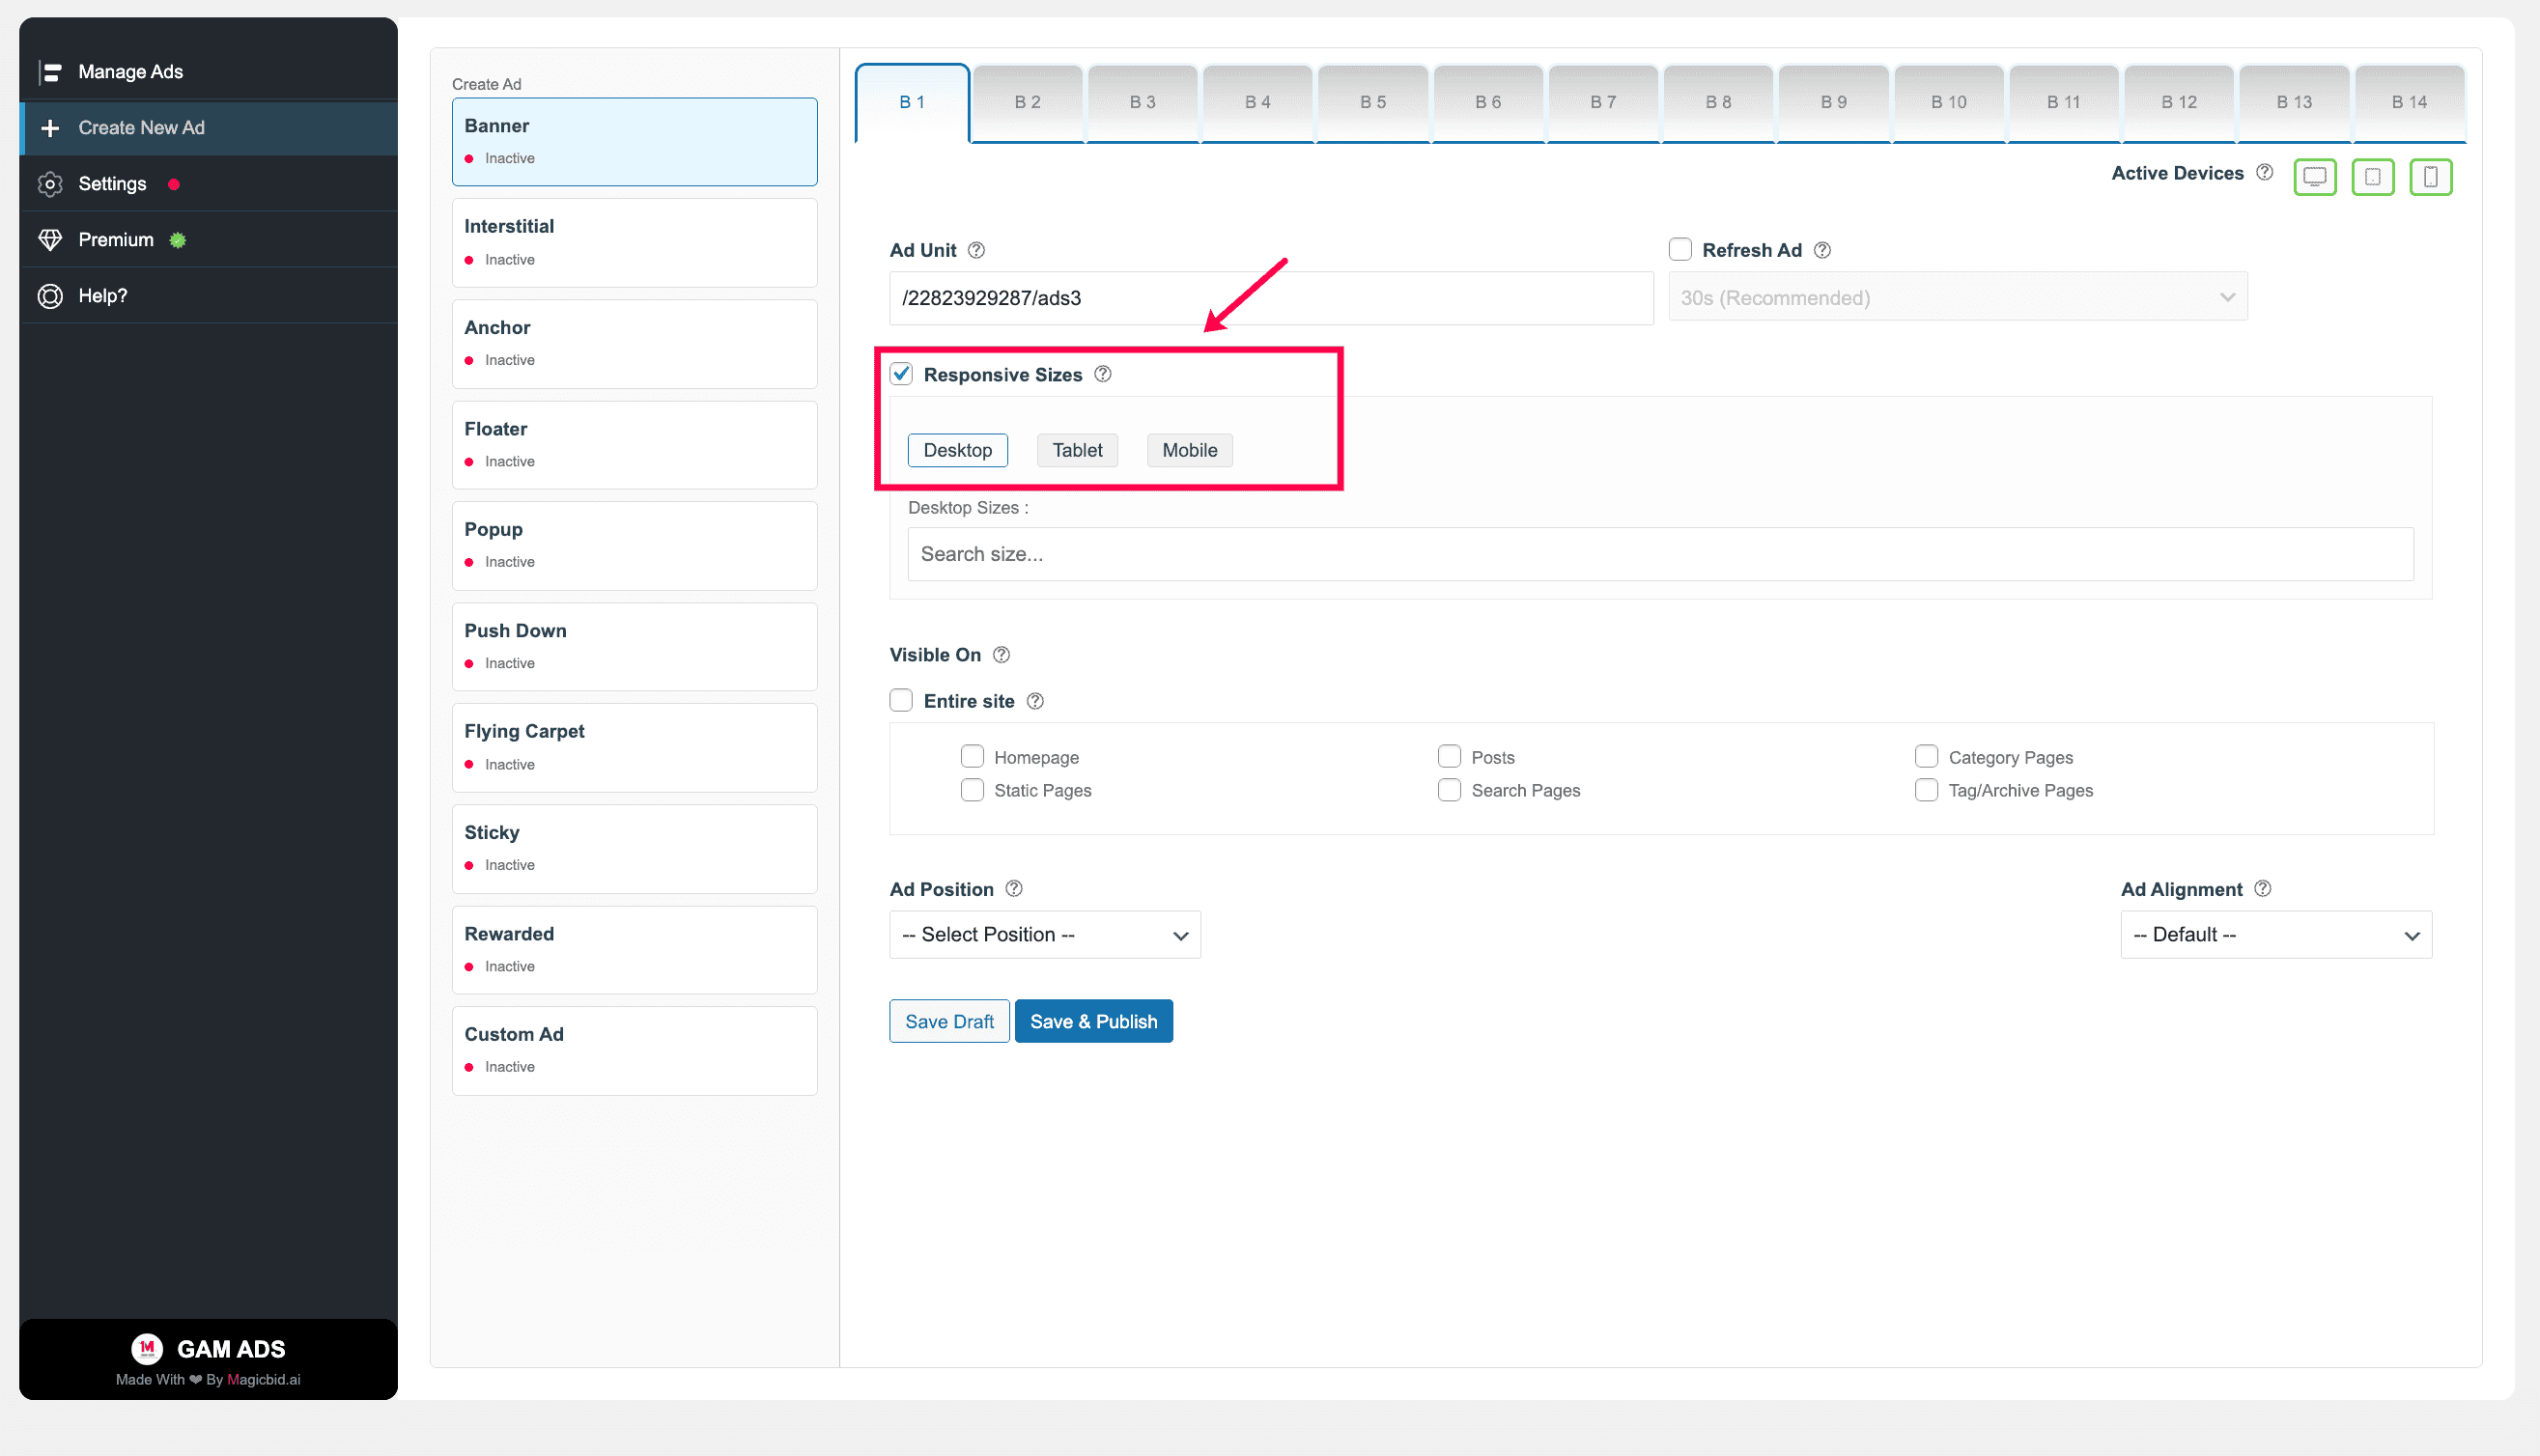
Task: Check the Static Pages checkbox
Action: click(972, 790)
